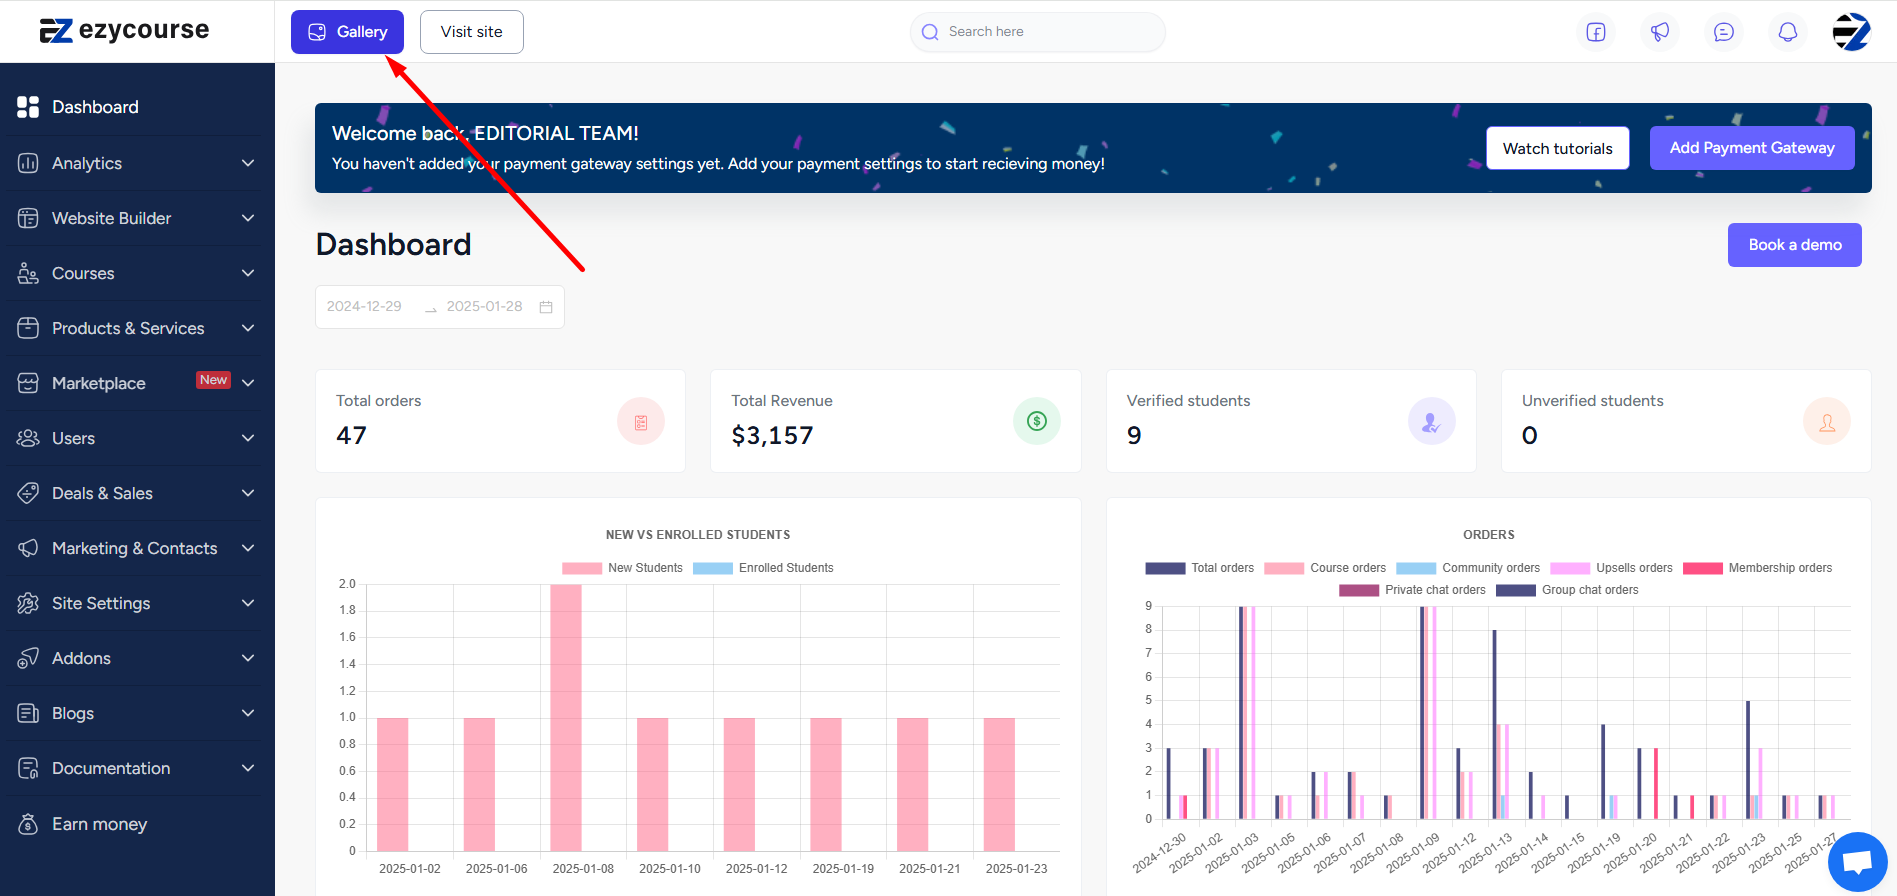Click the ezycourse logo
Screen dimensions: 1897x896
pos(124,31)
